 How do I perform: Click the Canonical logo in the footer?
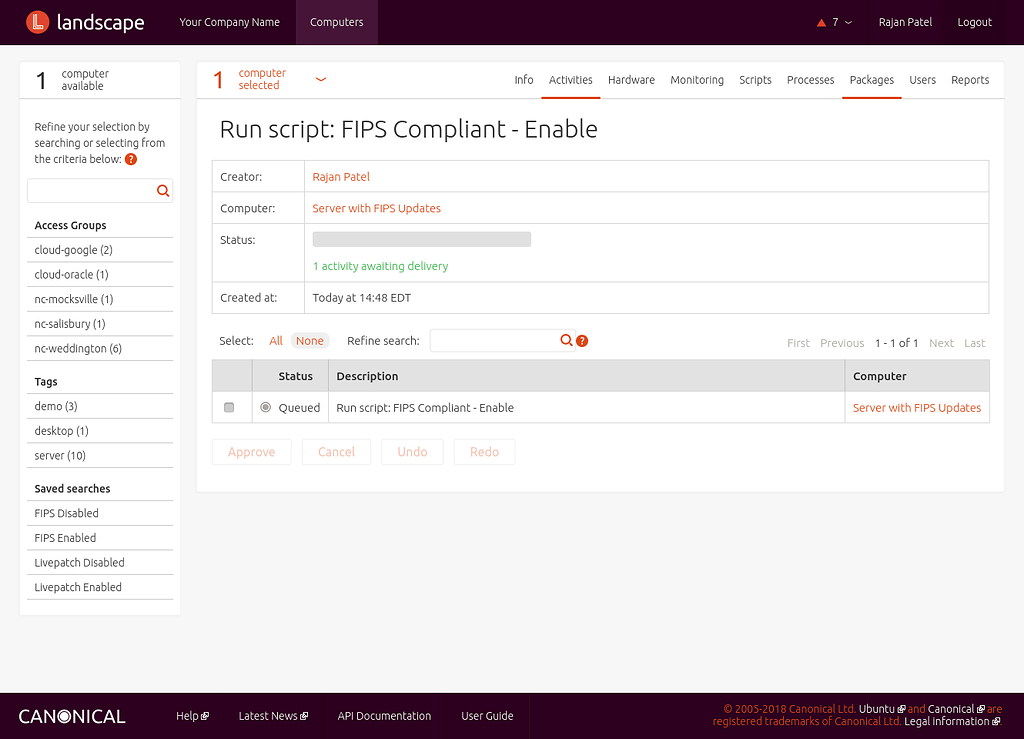coord(71,716)
